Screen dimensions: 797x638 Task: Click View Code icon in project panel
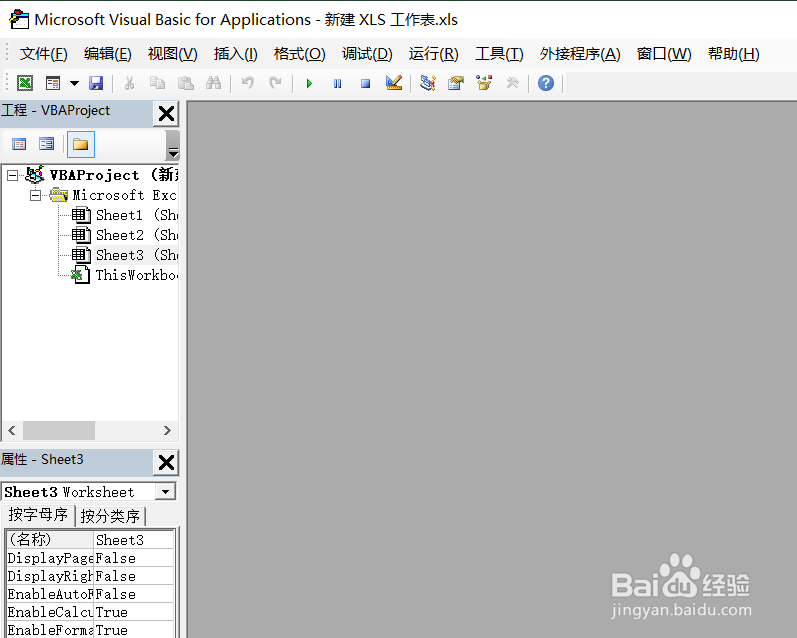tap(19, 144)
